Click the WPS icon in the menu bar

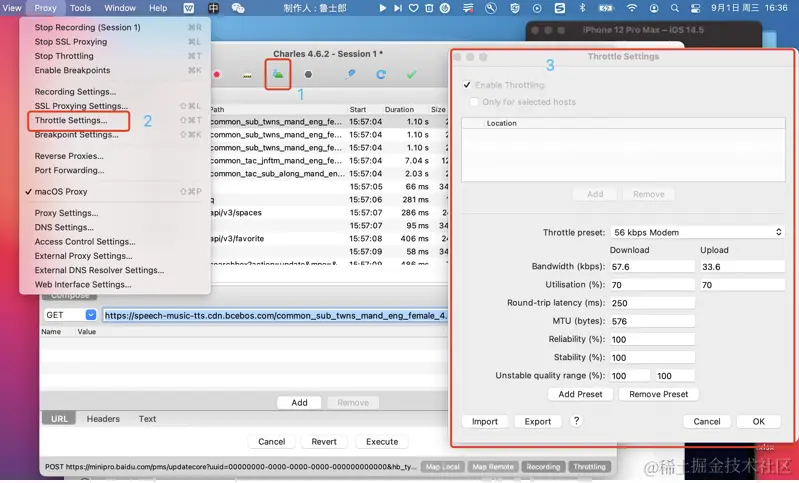189,8
